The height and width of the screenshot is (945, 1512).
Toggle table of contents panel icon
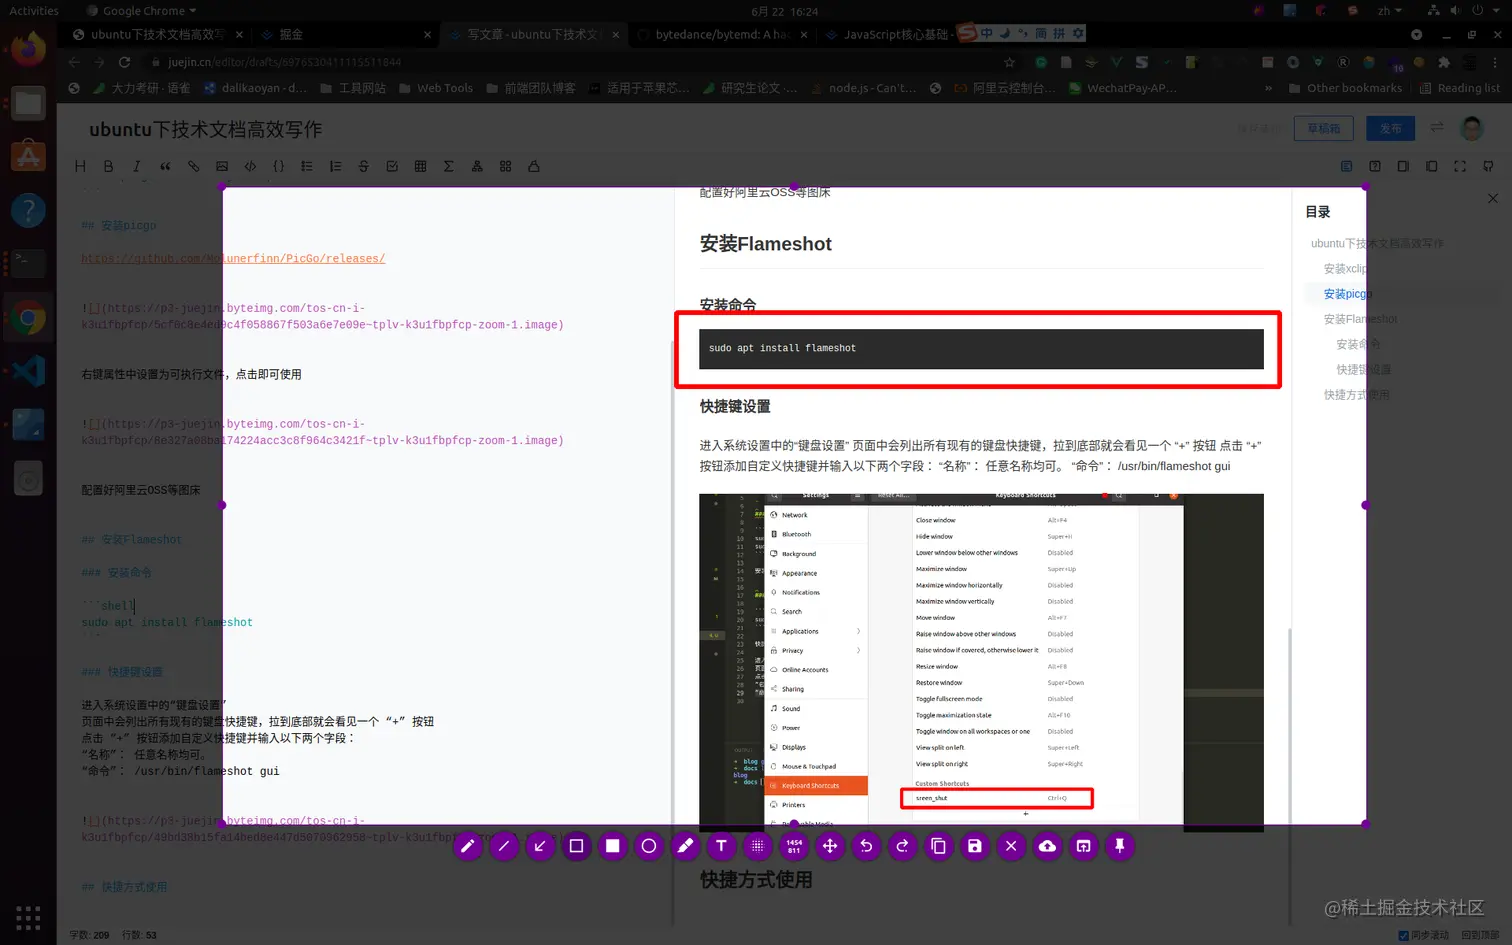[1346, 166]
